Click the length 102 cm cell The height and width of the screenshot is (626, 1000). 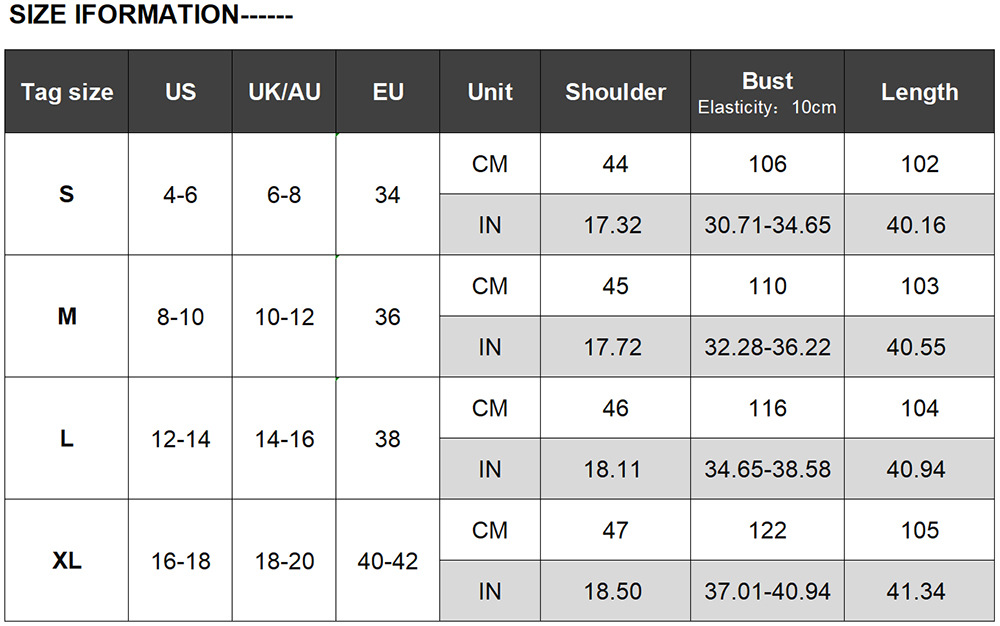click(x=919, y=164)
